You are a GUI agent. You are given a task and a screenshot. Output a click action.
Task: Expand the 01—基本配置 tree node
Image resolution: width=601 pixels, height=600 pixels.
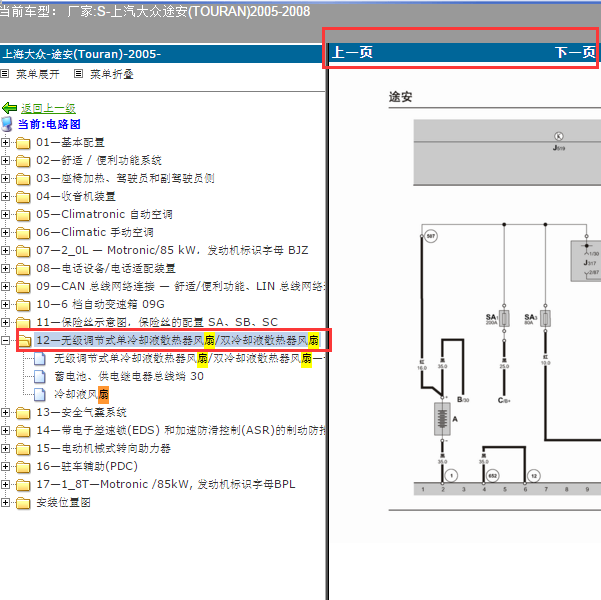(x=5, y=143)
